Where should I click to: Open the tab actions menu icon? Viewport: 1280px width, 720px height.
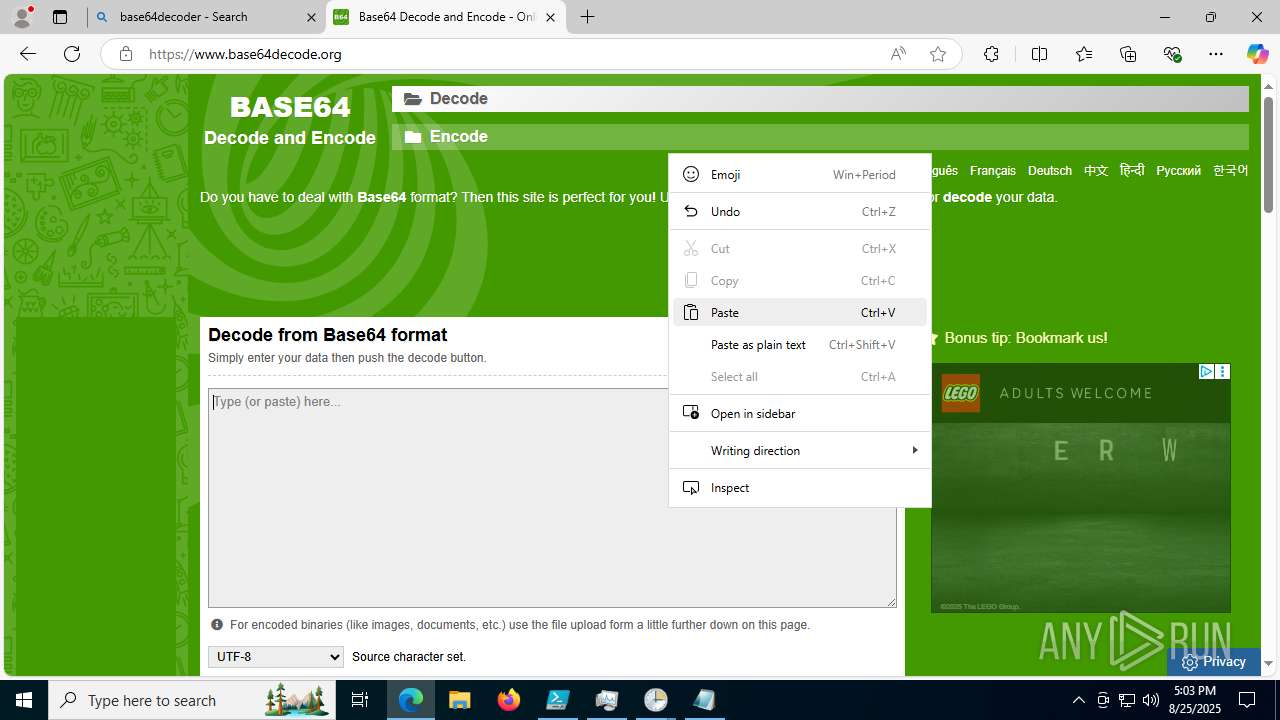click(60, 17)
